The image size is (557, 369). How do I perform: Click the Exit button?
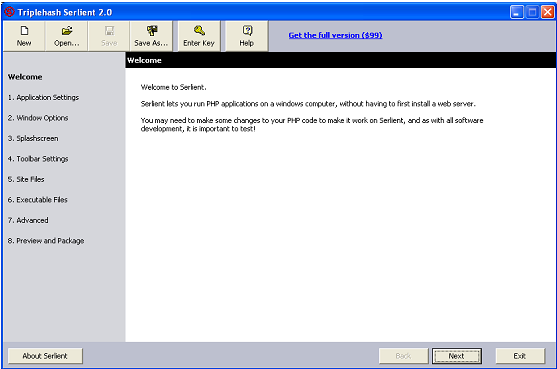(520, 356)
